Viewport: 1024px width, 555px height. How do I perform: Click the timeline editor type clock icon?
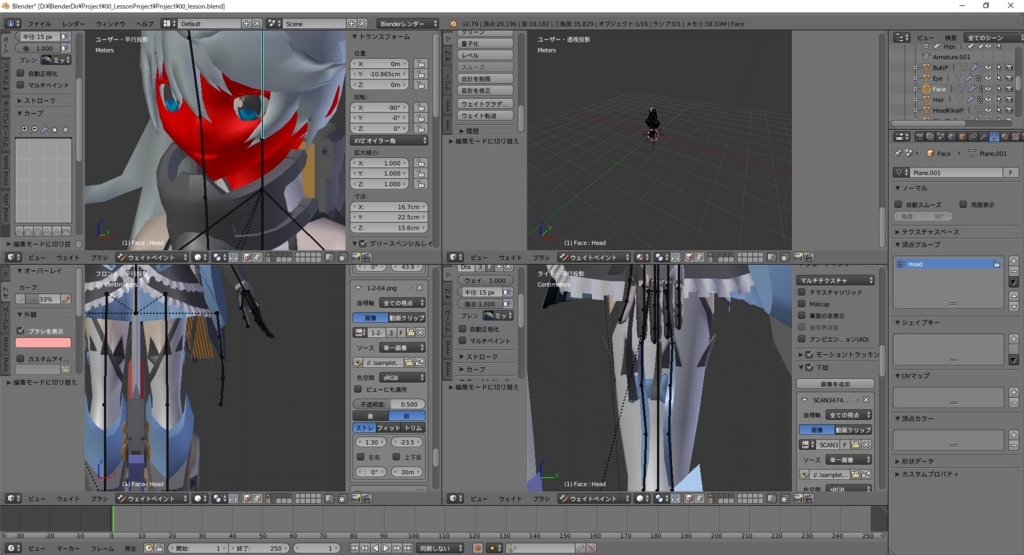(12, 548)
